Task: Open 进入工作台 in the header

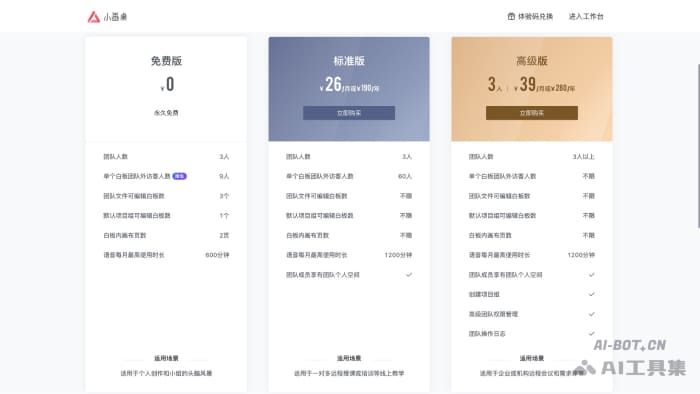Action: (x=586, y=17)
